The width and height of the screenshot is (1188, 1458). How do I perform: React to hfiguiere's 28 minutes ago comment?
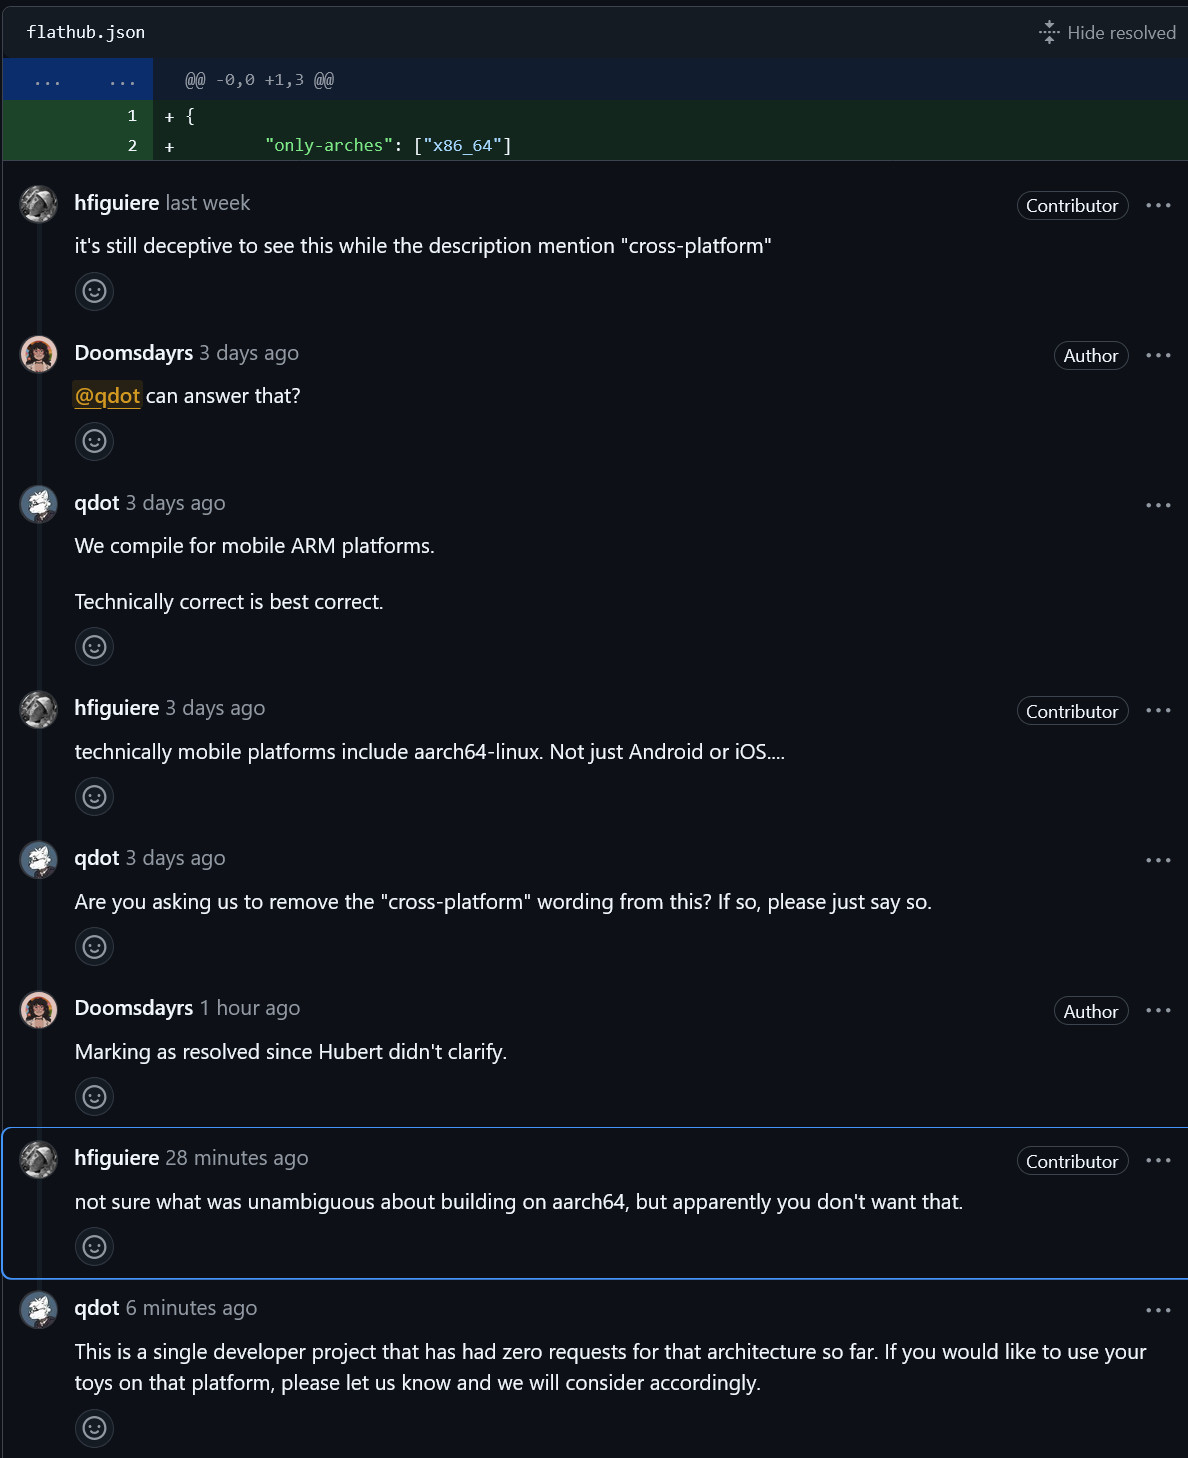[x=94, y=1247]
